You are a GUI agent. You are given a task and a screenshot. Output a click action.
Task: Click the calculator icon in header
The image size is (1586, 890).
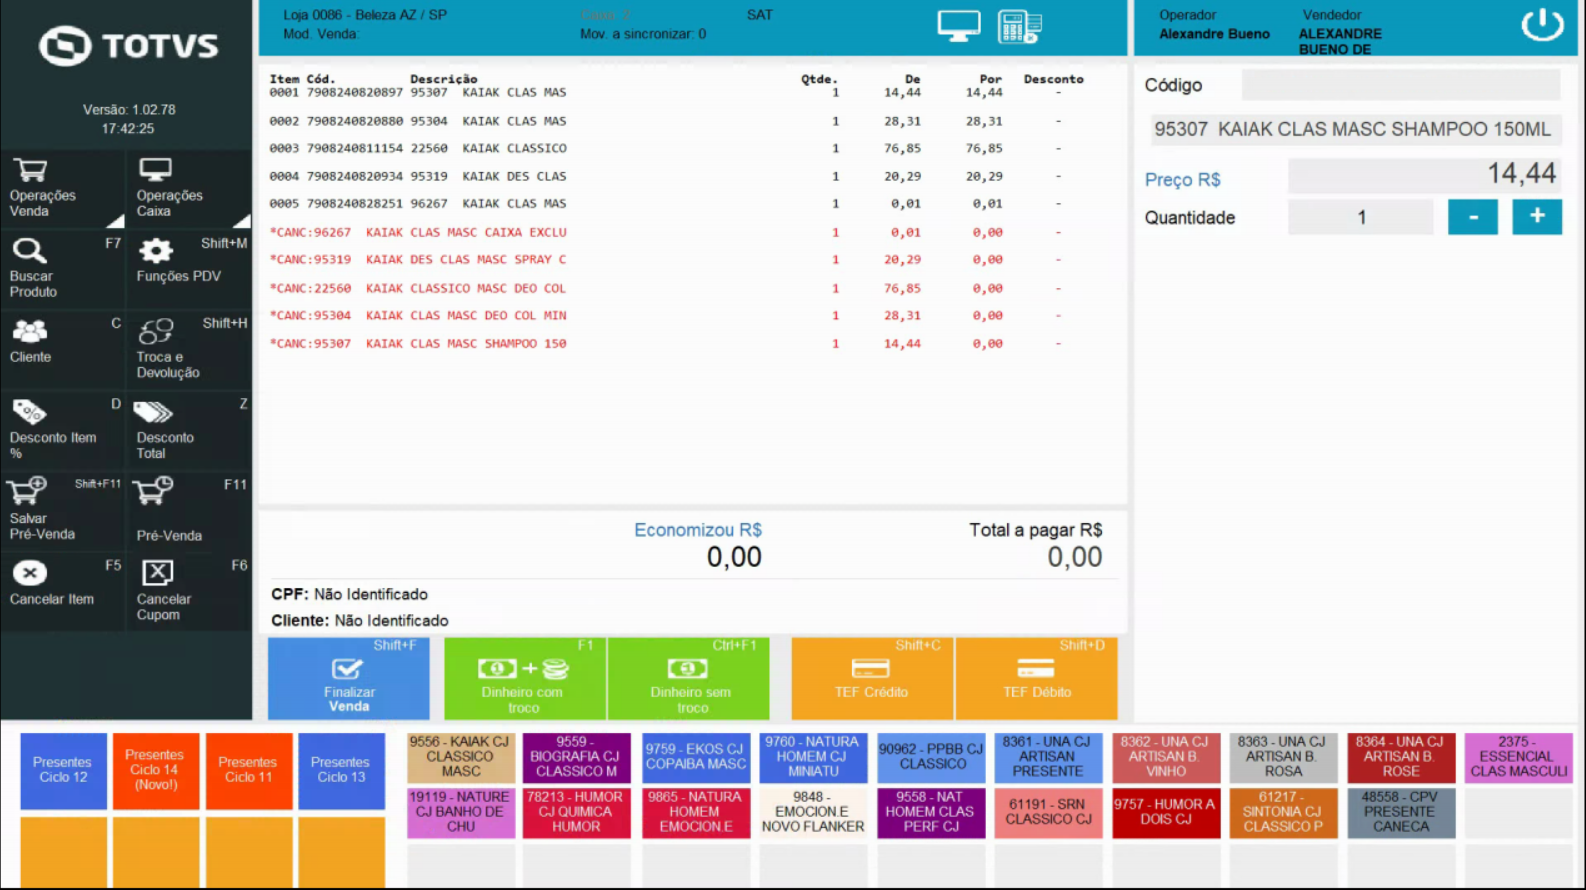pos(1019,26)
